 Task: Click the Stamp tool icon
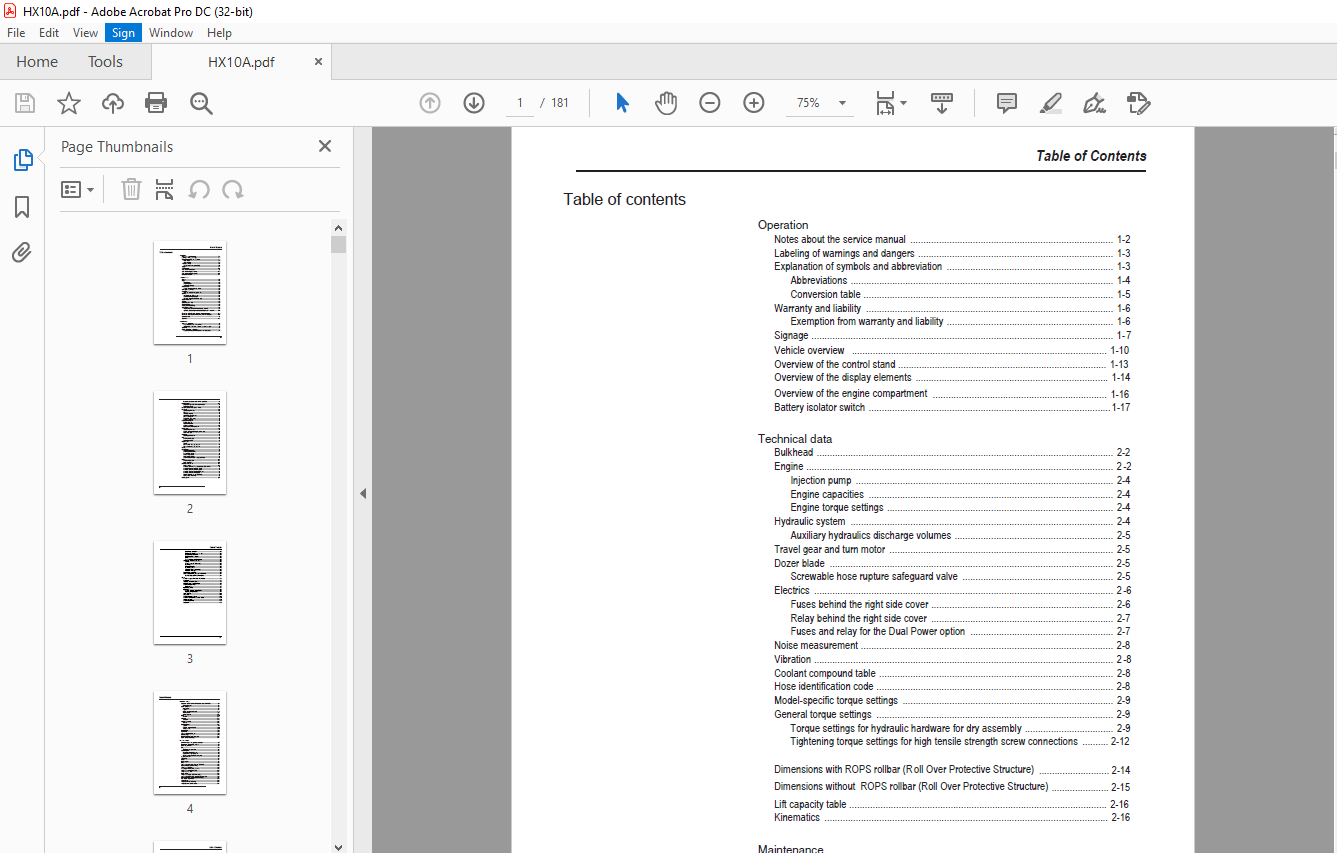pos(1138,103)
